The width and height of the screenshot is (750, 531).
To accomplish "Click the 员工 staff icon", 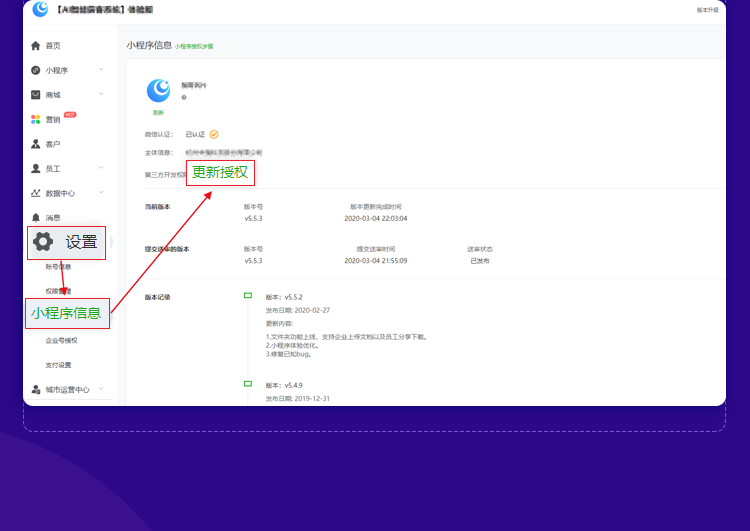I will coord(36,169).
